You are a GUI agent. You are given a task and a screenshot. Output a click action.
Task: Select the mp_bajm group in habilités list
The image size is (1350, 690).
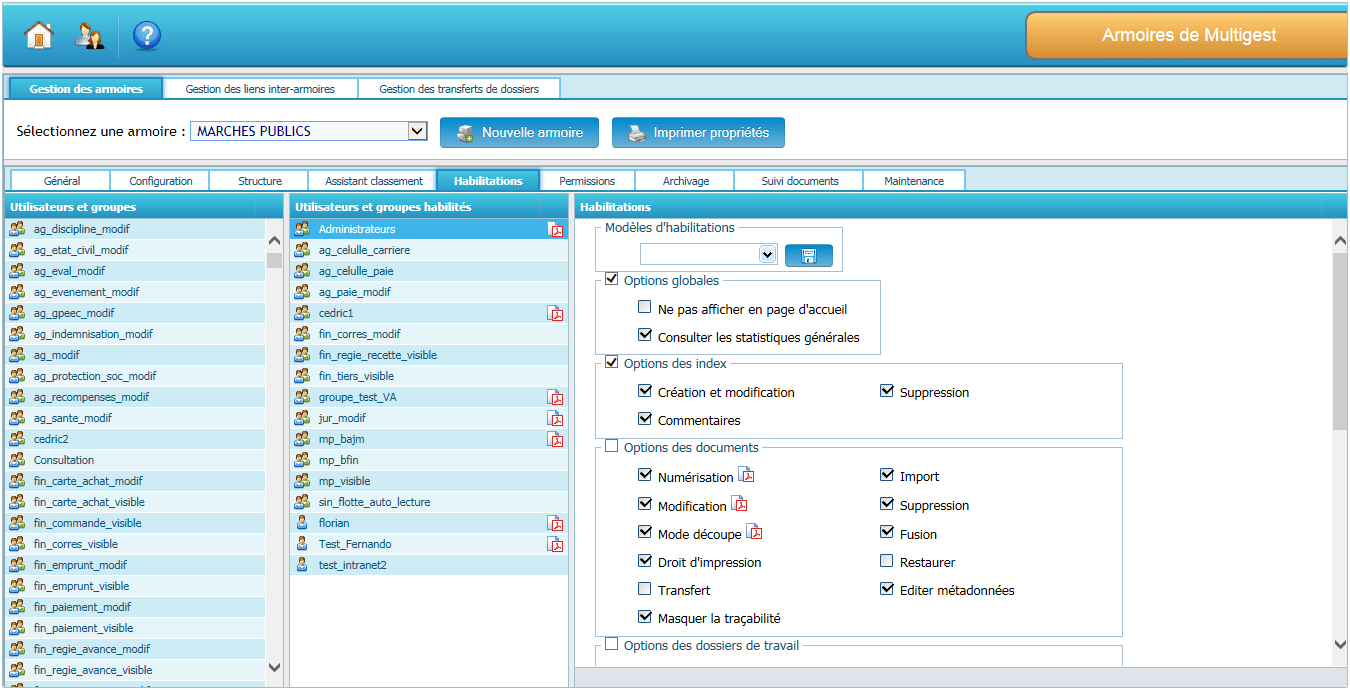pyautogui.click(x=341, y=440)
